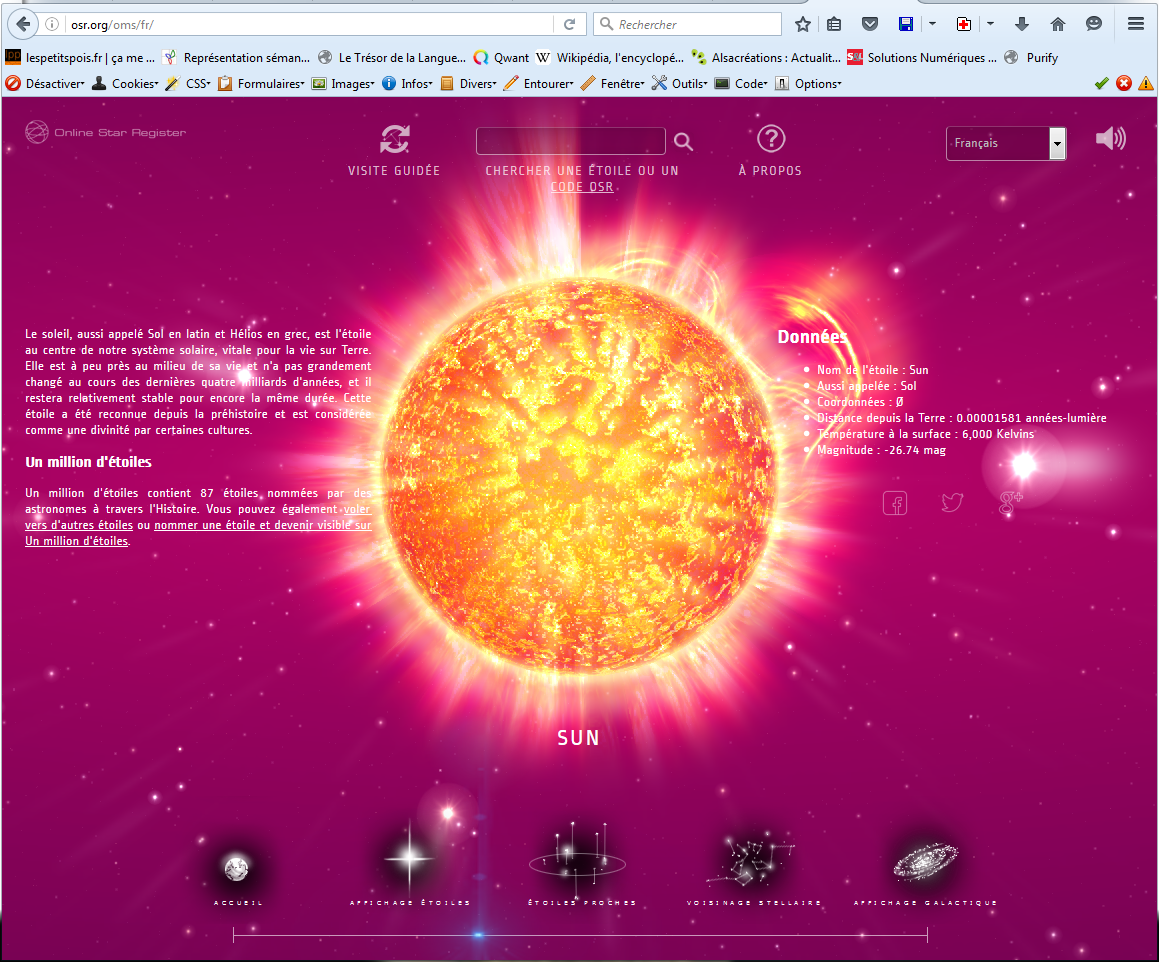Switch to Affichage Galactique view
This screenshot has width=1159, height=962.
point(925,860)
